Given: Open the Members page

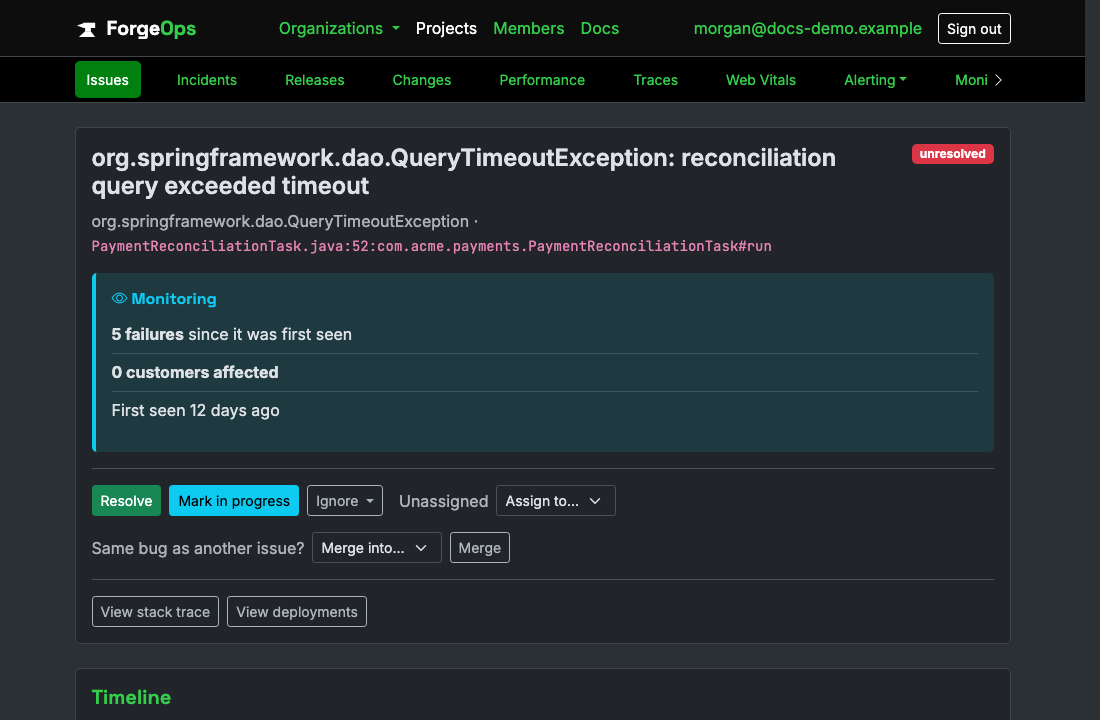Looking at the screenshot, I should tap(528, 29).
